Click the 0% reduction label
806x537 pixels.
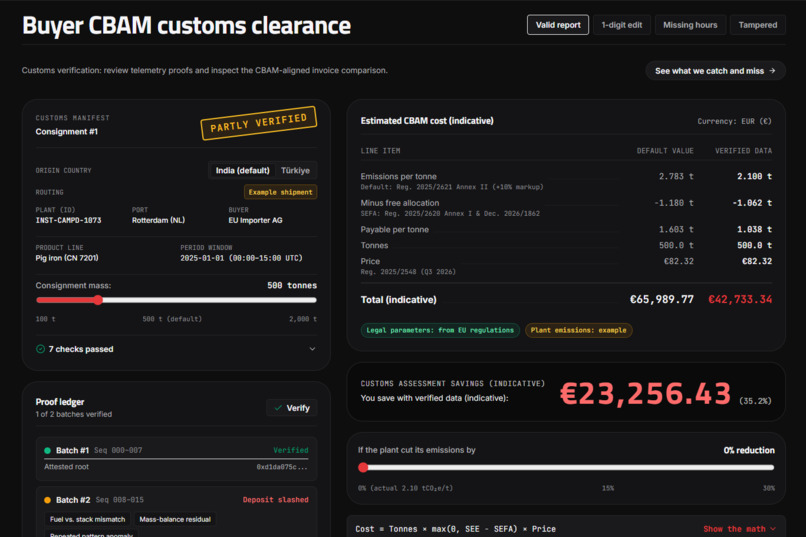pyautogui.click(x=749, y=450)
